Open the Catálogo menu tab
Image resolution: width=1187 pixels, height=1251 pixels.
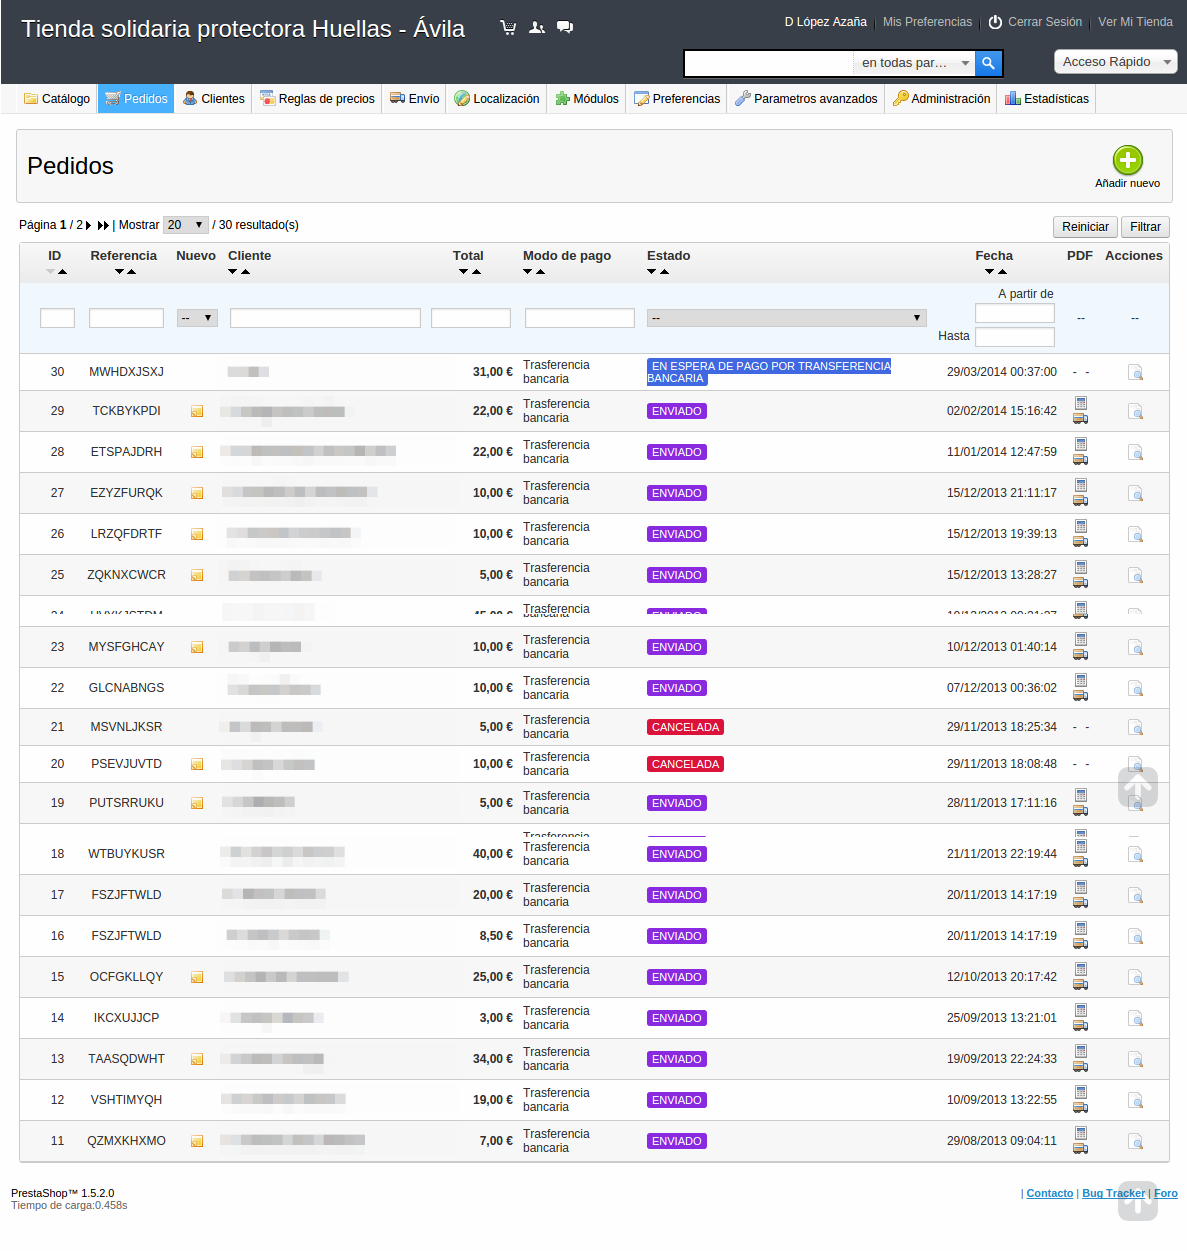[57, 99]
